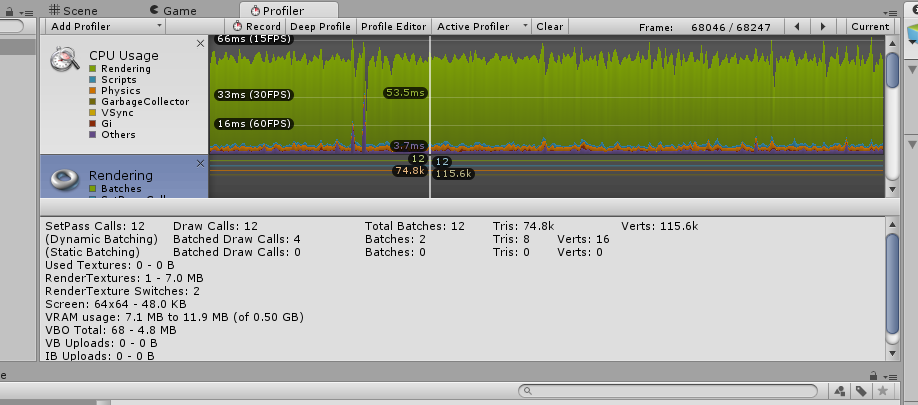
Task: Click the Tris: 74.8k statistic
Action: click(523, 226)
